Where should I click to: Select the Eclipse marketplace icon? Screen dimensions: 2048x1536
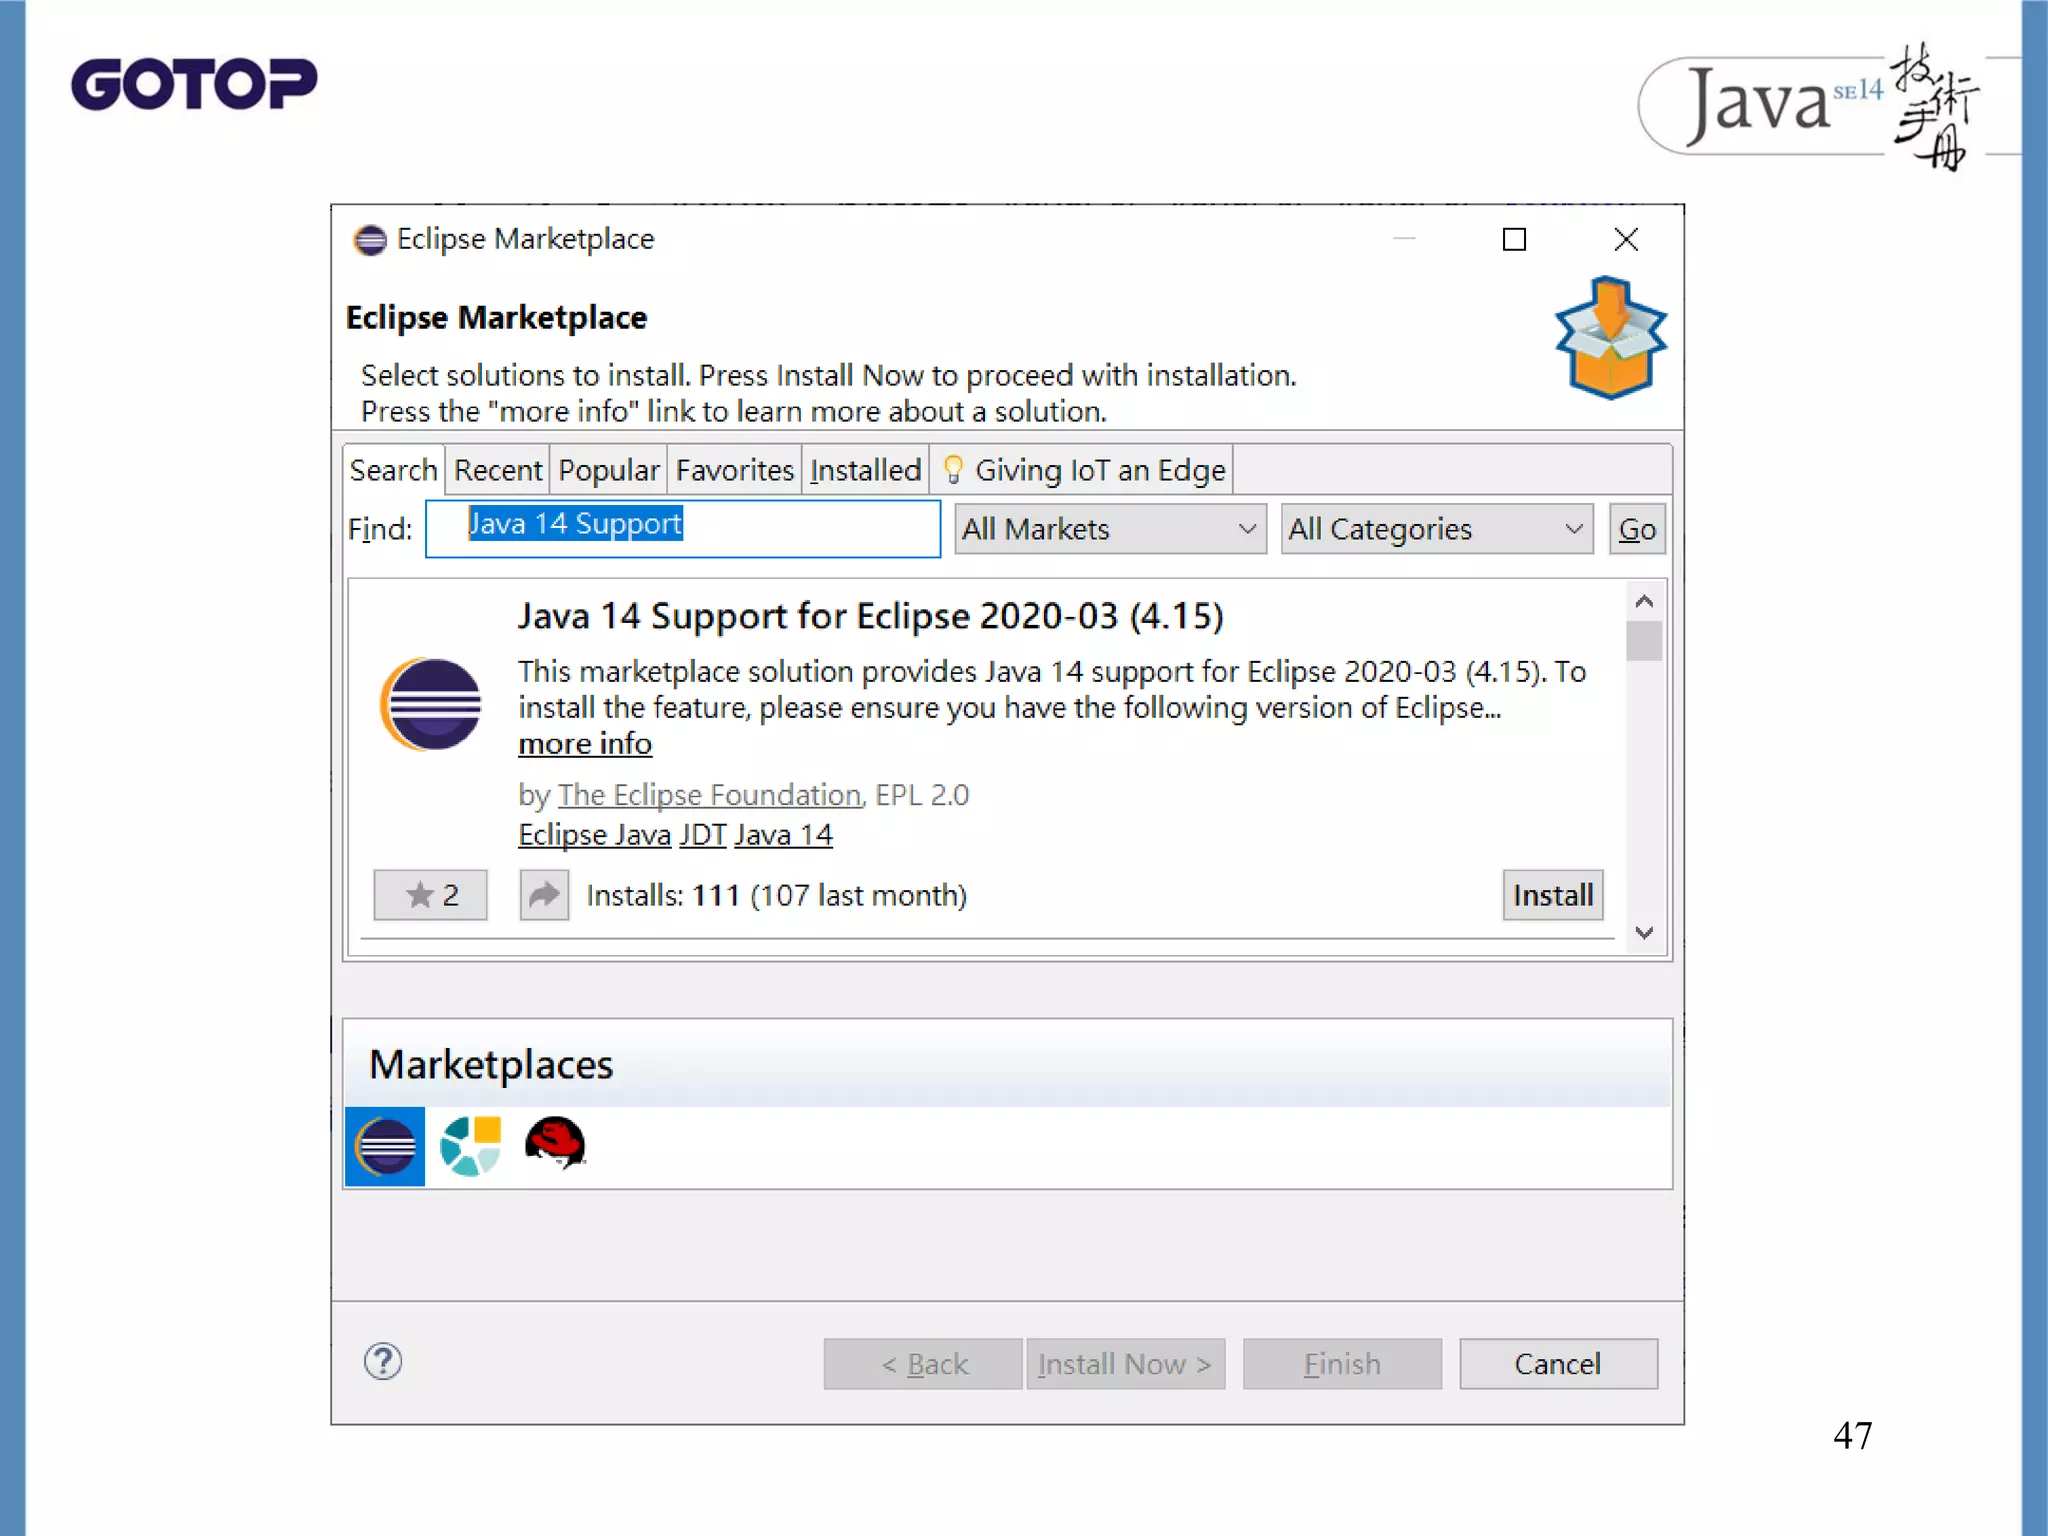385,1146
